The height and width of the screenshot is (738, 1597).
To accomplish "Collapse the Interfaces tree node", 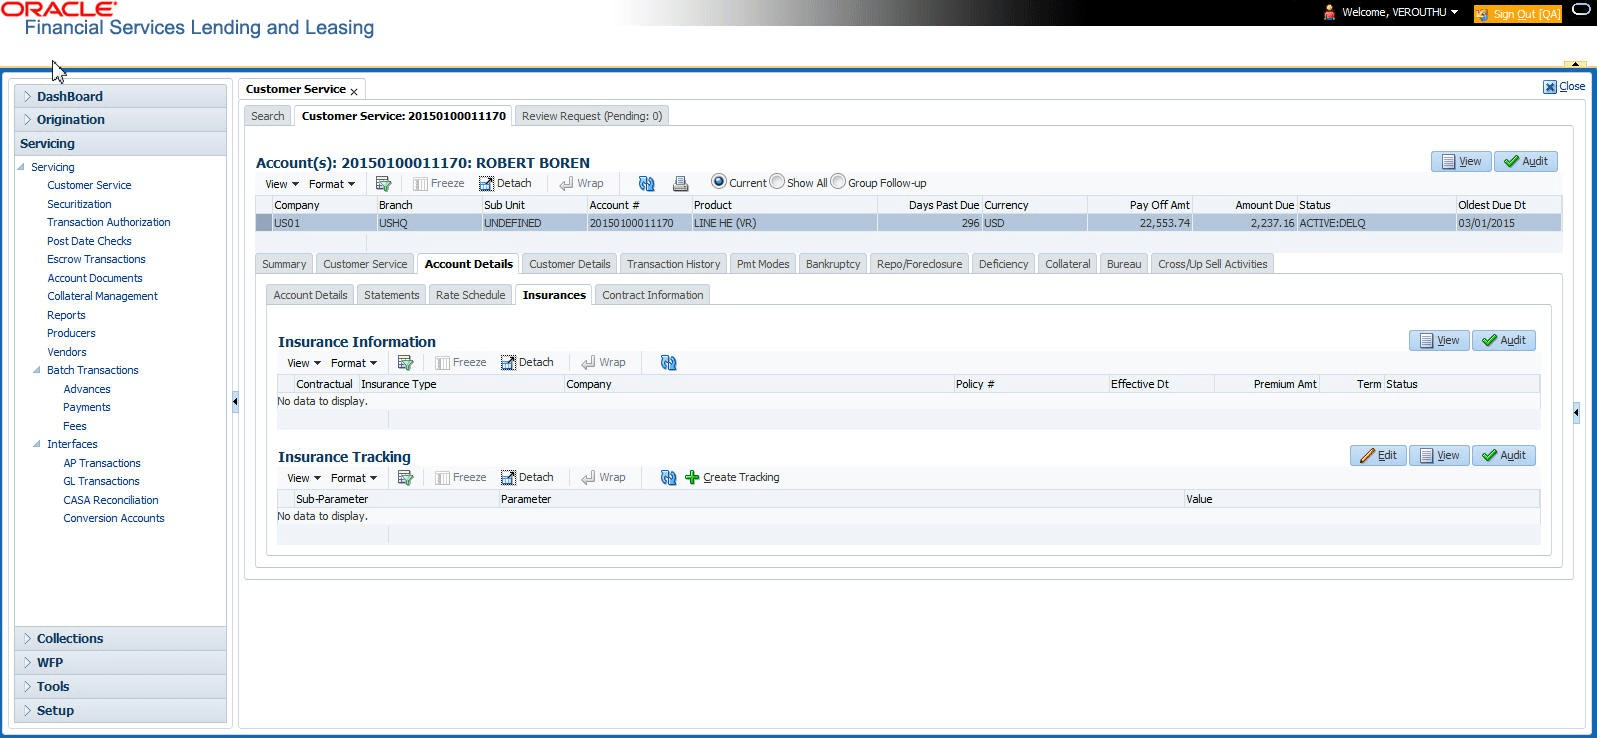I will click(x=37, y=444).
